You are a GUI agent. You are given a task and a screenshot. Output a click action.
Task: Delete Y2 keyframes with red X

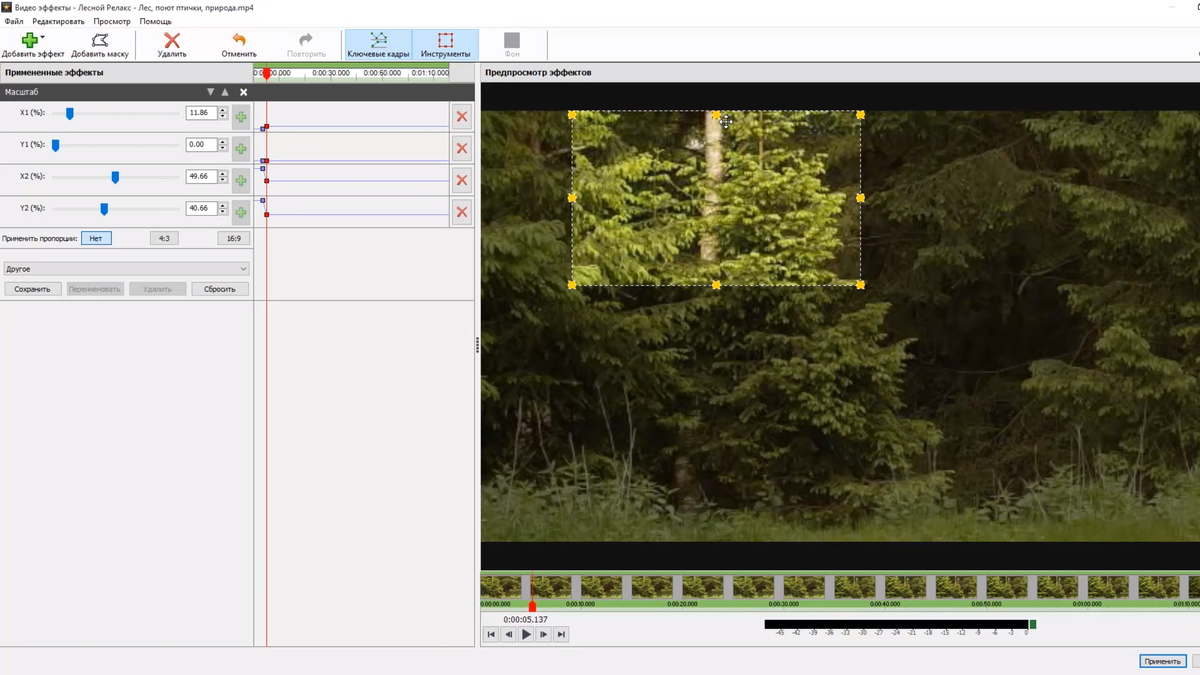[x=461, y=212]
